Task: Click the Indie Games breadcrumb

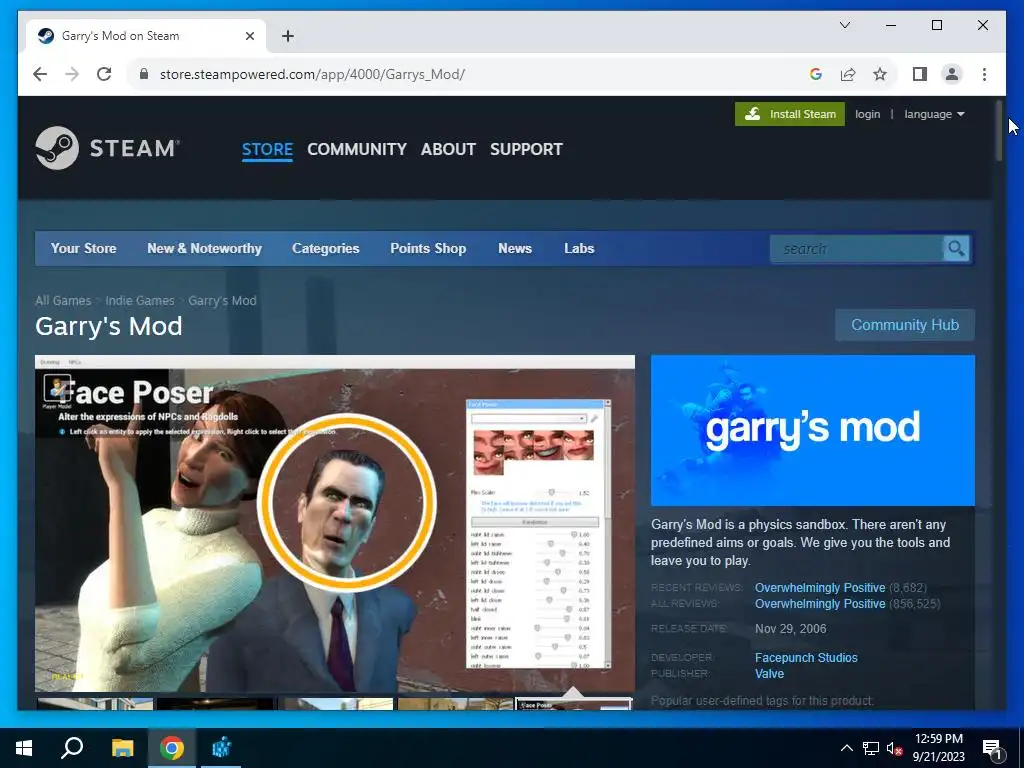Action: pos(140,300)
